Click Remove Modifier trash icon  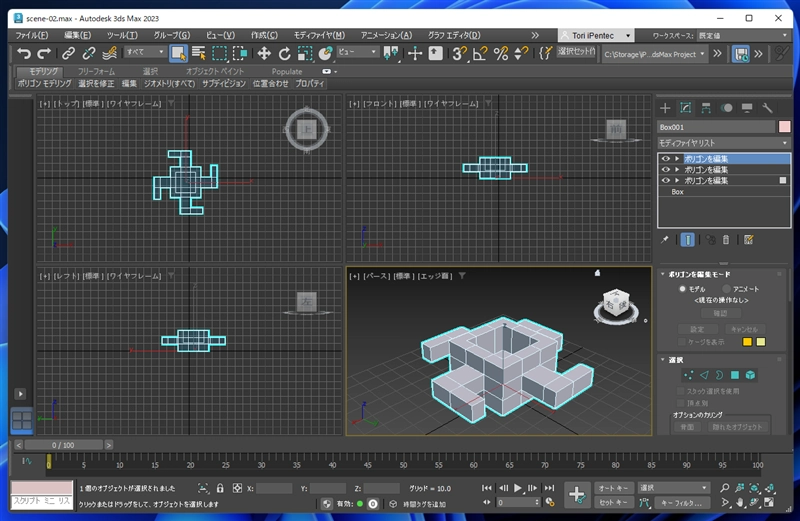tap(726, 239)
